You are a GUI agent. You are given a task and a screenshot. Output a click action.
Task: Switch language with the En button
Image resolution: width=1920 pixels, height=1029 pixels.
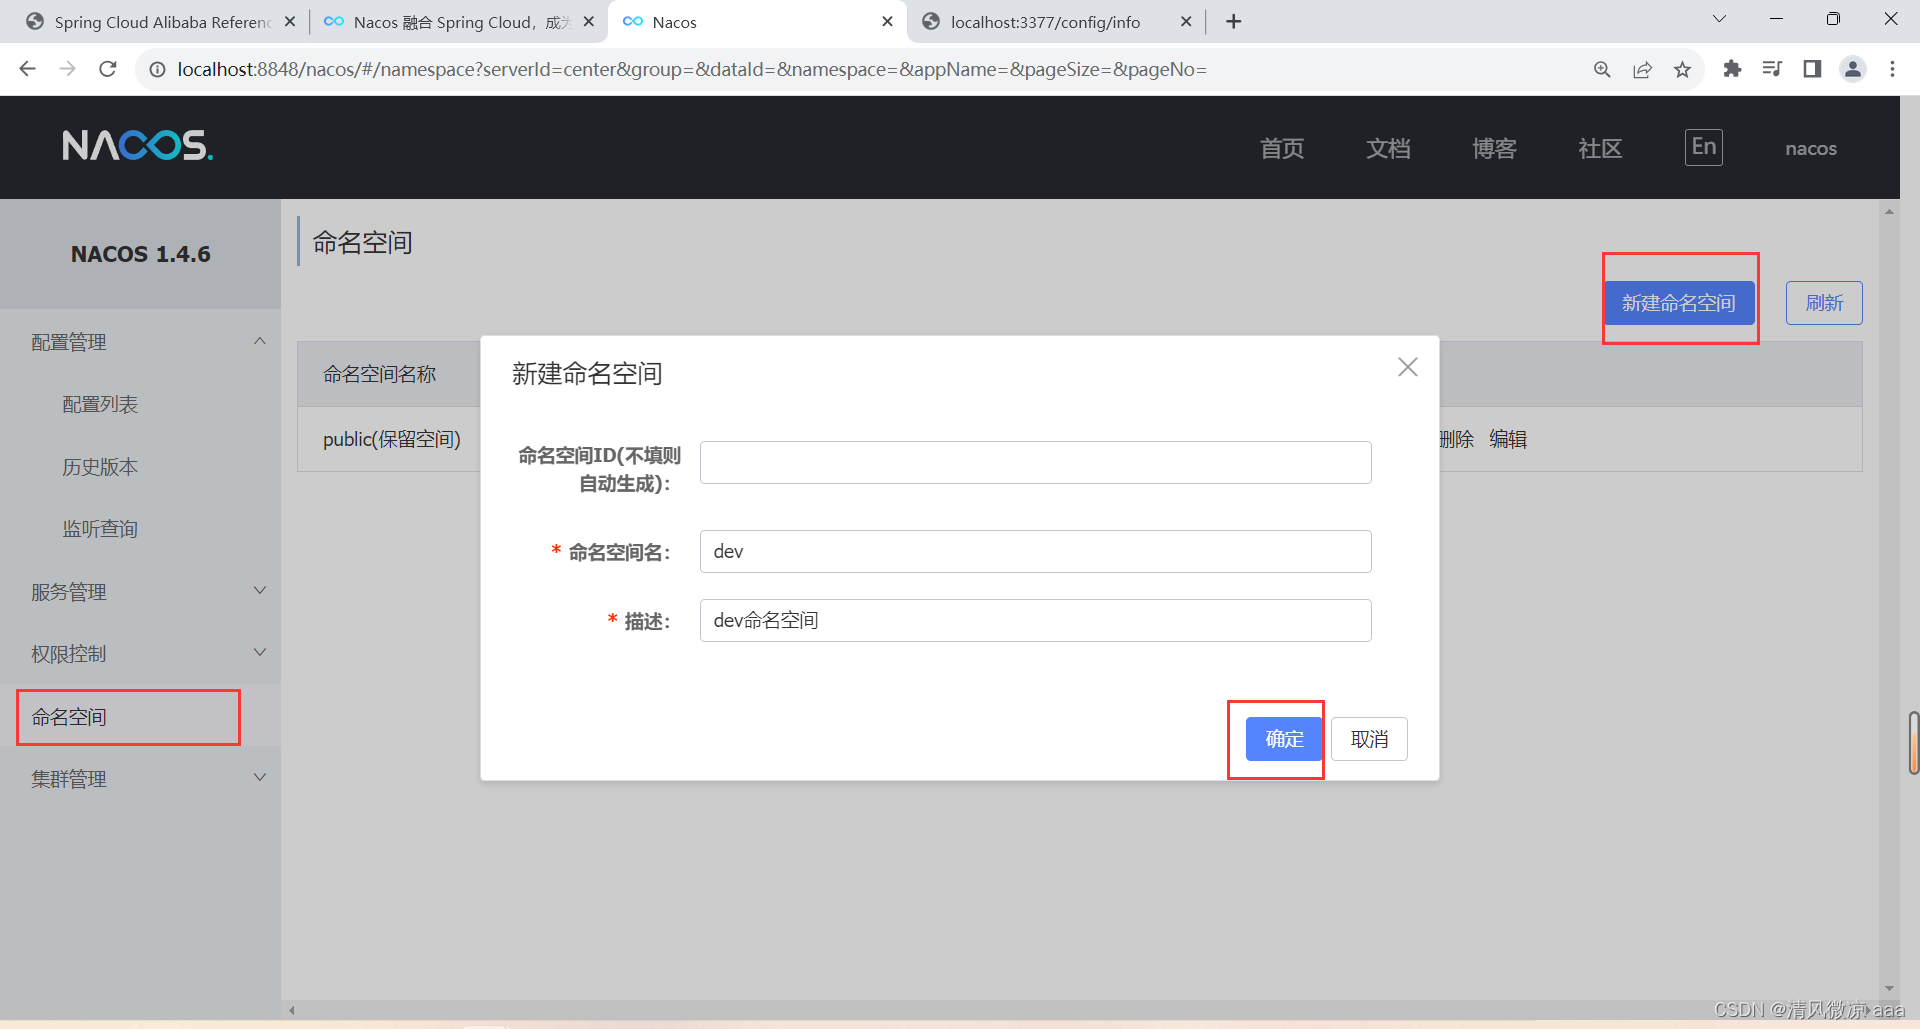tap(1703, 147)
